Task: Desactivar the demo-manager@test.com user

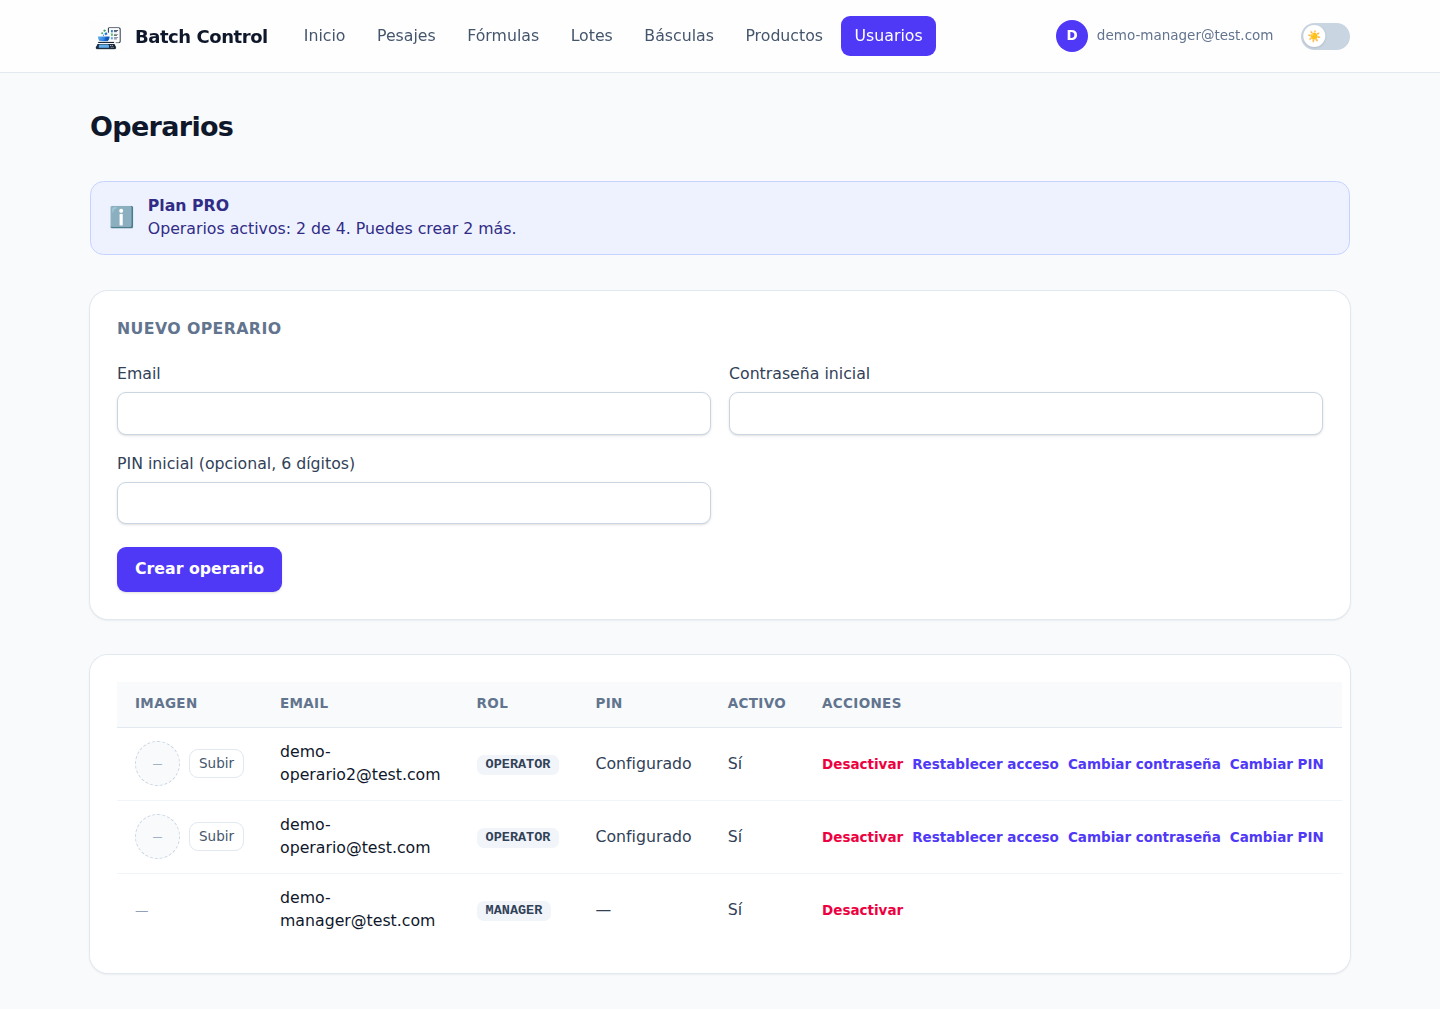Action: click(862, 910)
